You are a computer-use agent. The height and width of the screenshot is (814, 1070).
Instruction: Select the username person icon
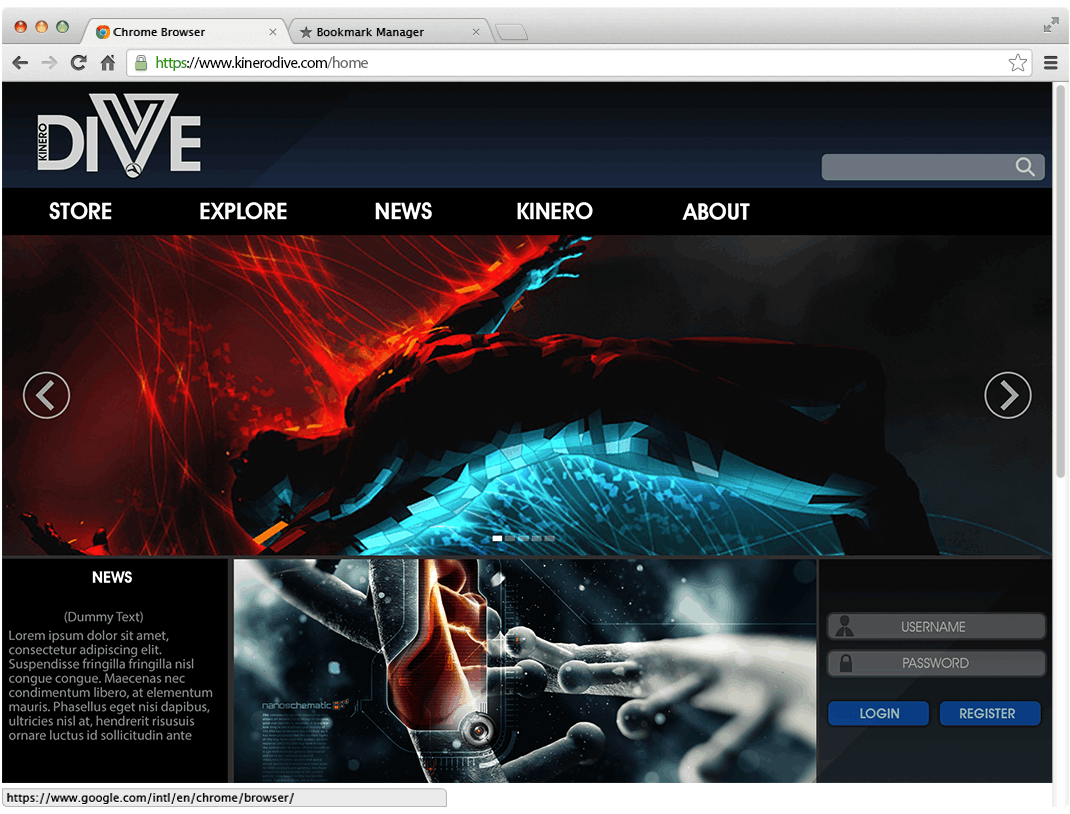845,626
